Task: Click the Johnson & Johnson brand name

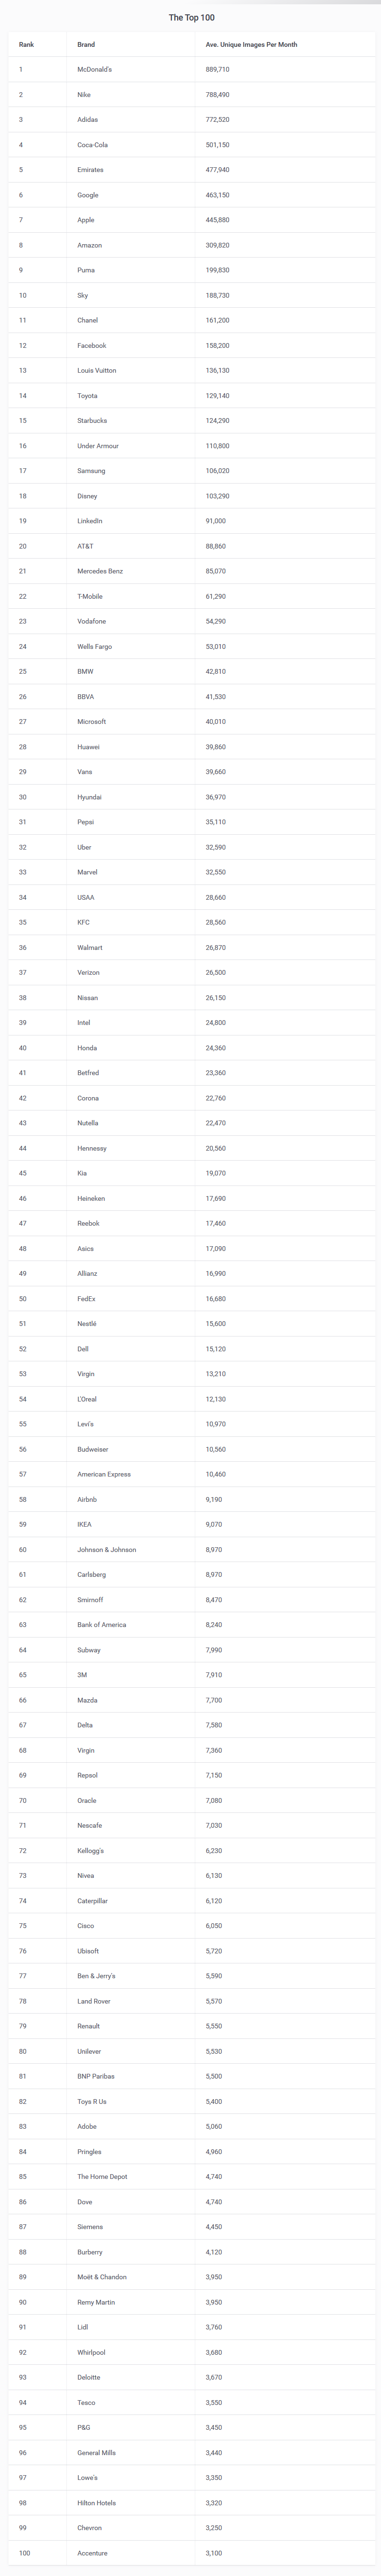Action: [106, 1549]
